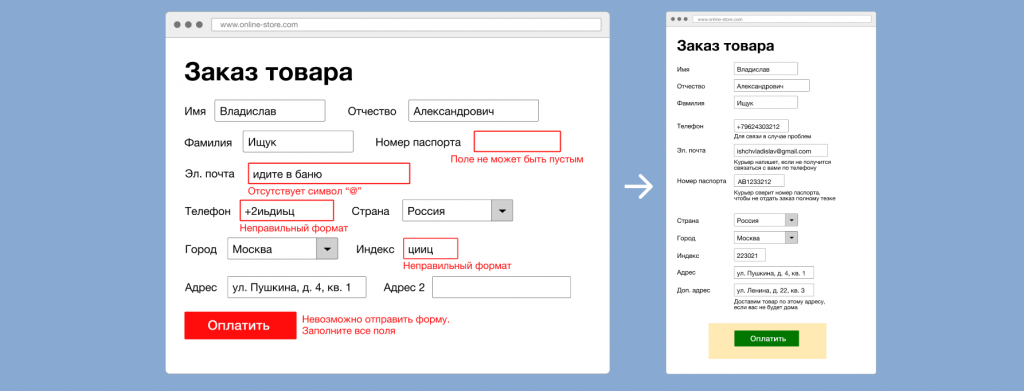The image size is (1024, 391).
Task: Click the Доп. адрес field "ул. Ленина, д. 22, кв. 3"
Action: [774, 290]
